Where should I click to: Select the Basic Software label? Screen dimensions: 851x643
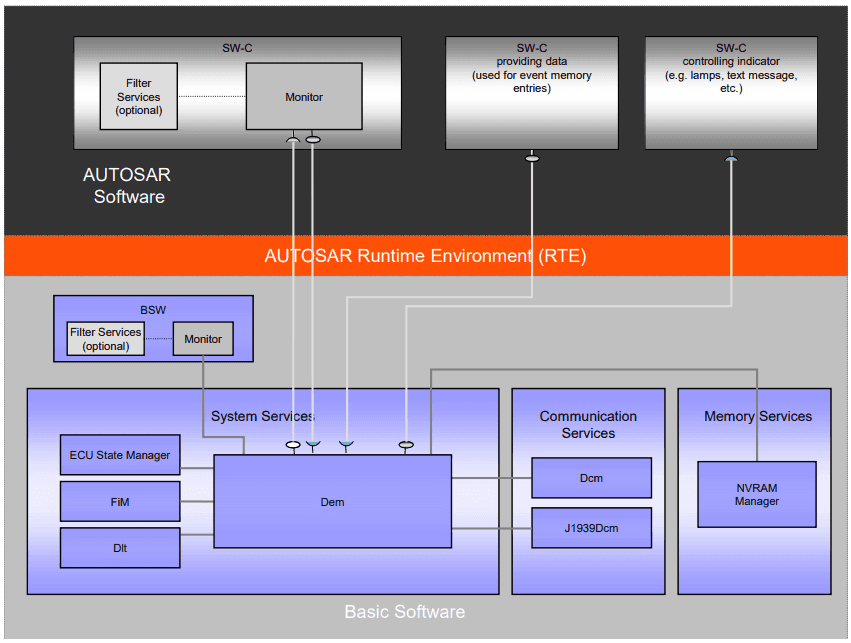404,612
